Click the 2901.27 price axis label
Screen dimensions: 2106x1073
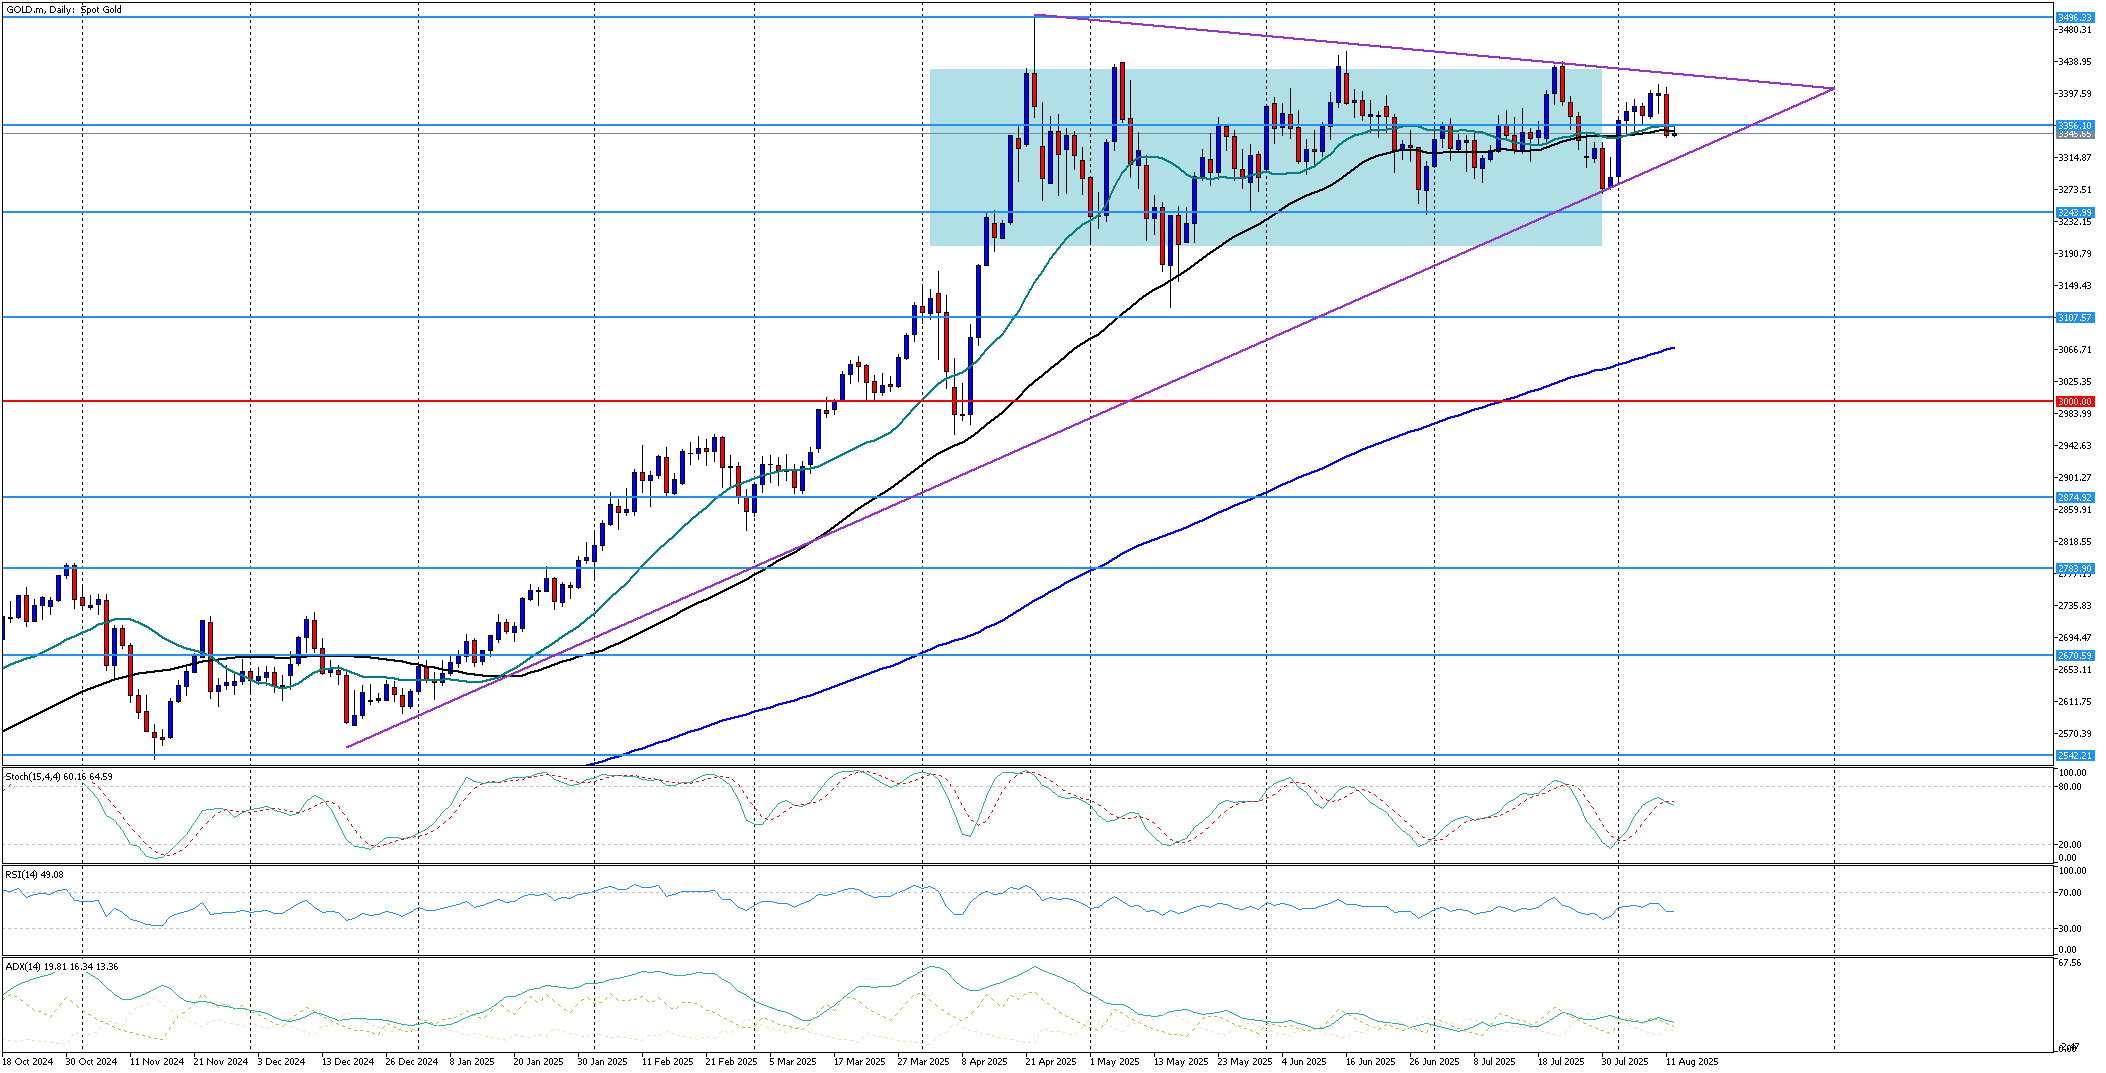point(2074,477)
